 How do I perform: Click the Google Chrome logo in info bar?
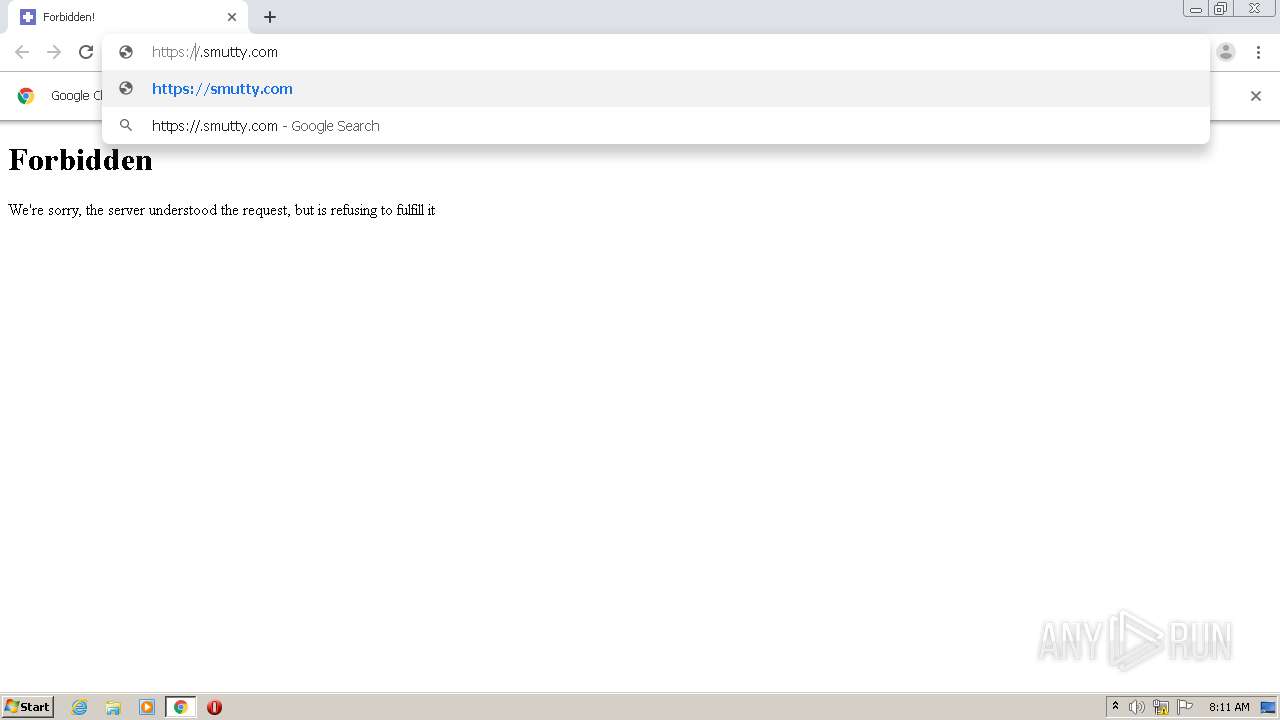(x=26, y=96)
